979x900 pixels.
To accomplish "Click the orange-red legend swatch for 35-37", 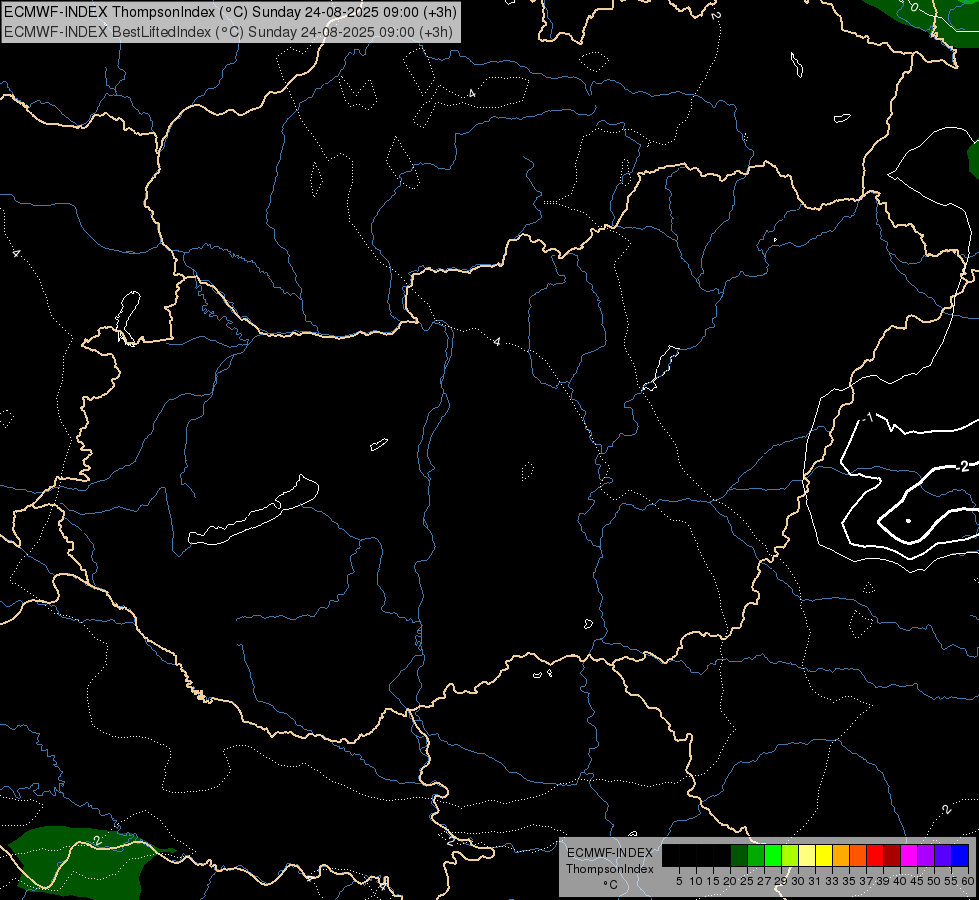I will (858, 855).
